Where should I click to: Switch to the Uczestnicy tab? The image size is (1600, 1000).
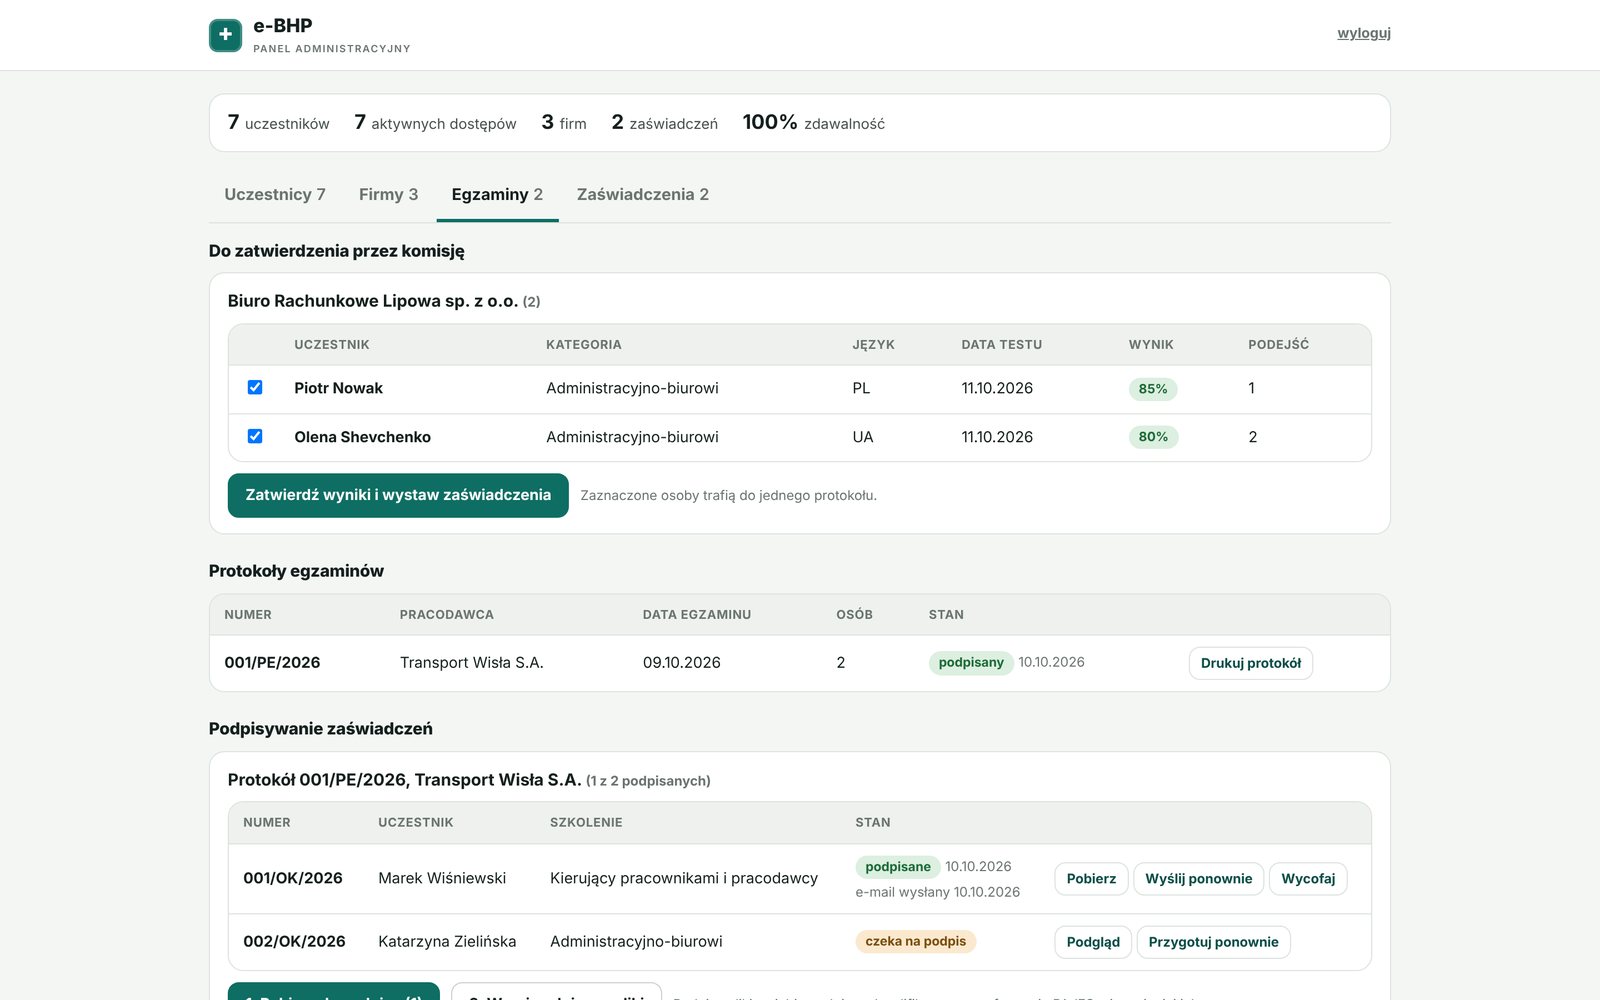pos(275,194)
